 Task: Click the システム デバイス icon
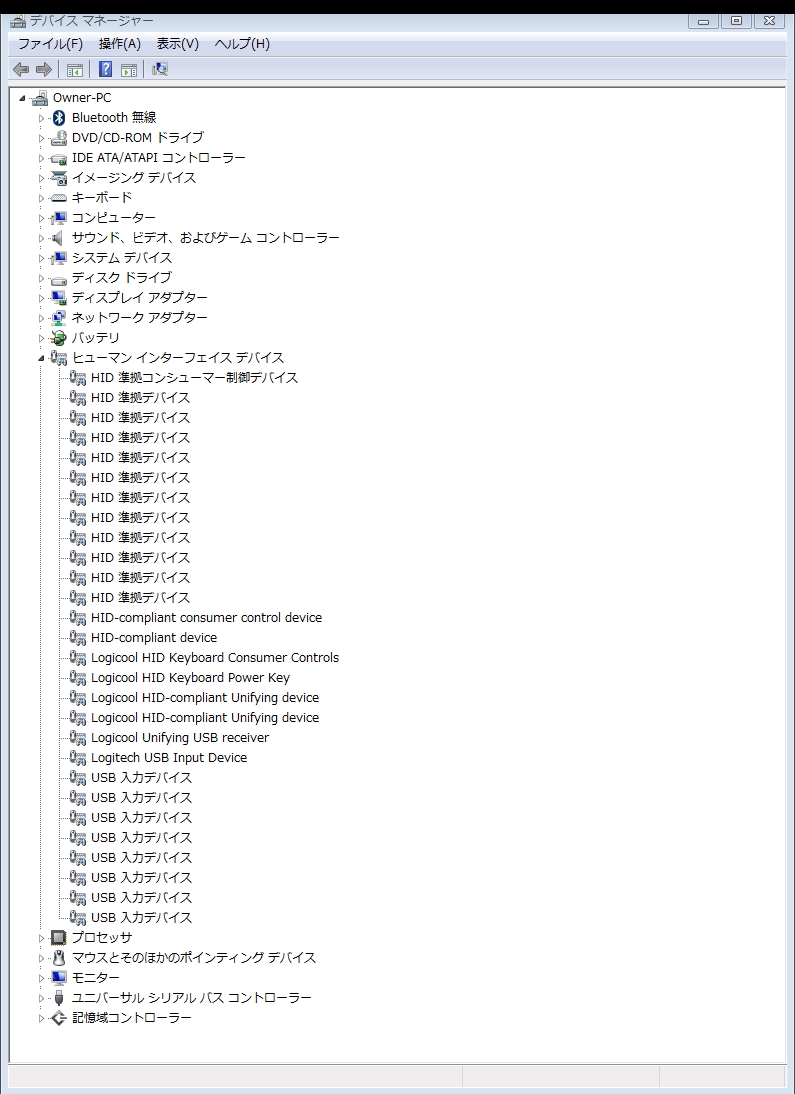(59, 258)
